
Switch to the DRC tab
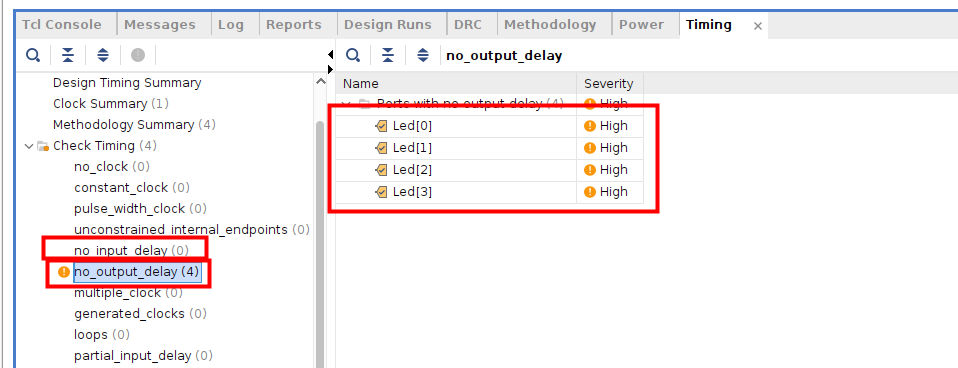coord(468,25)
